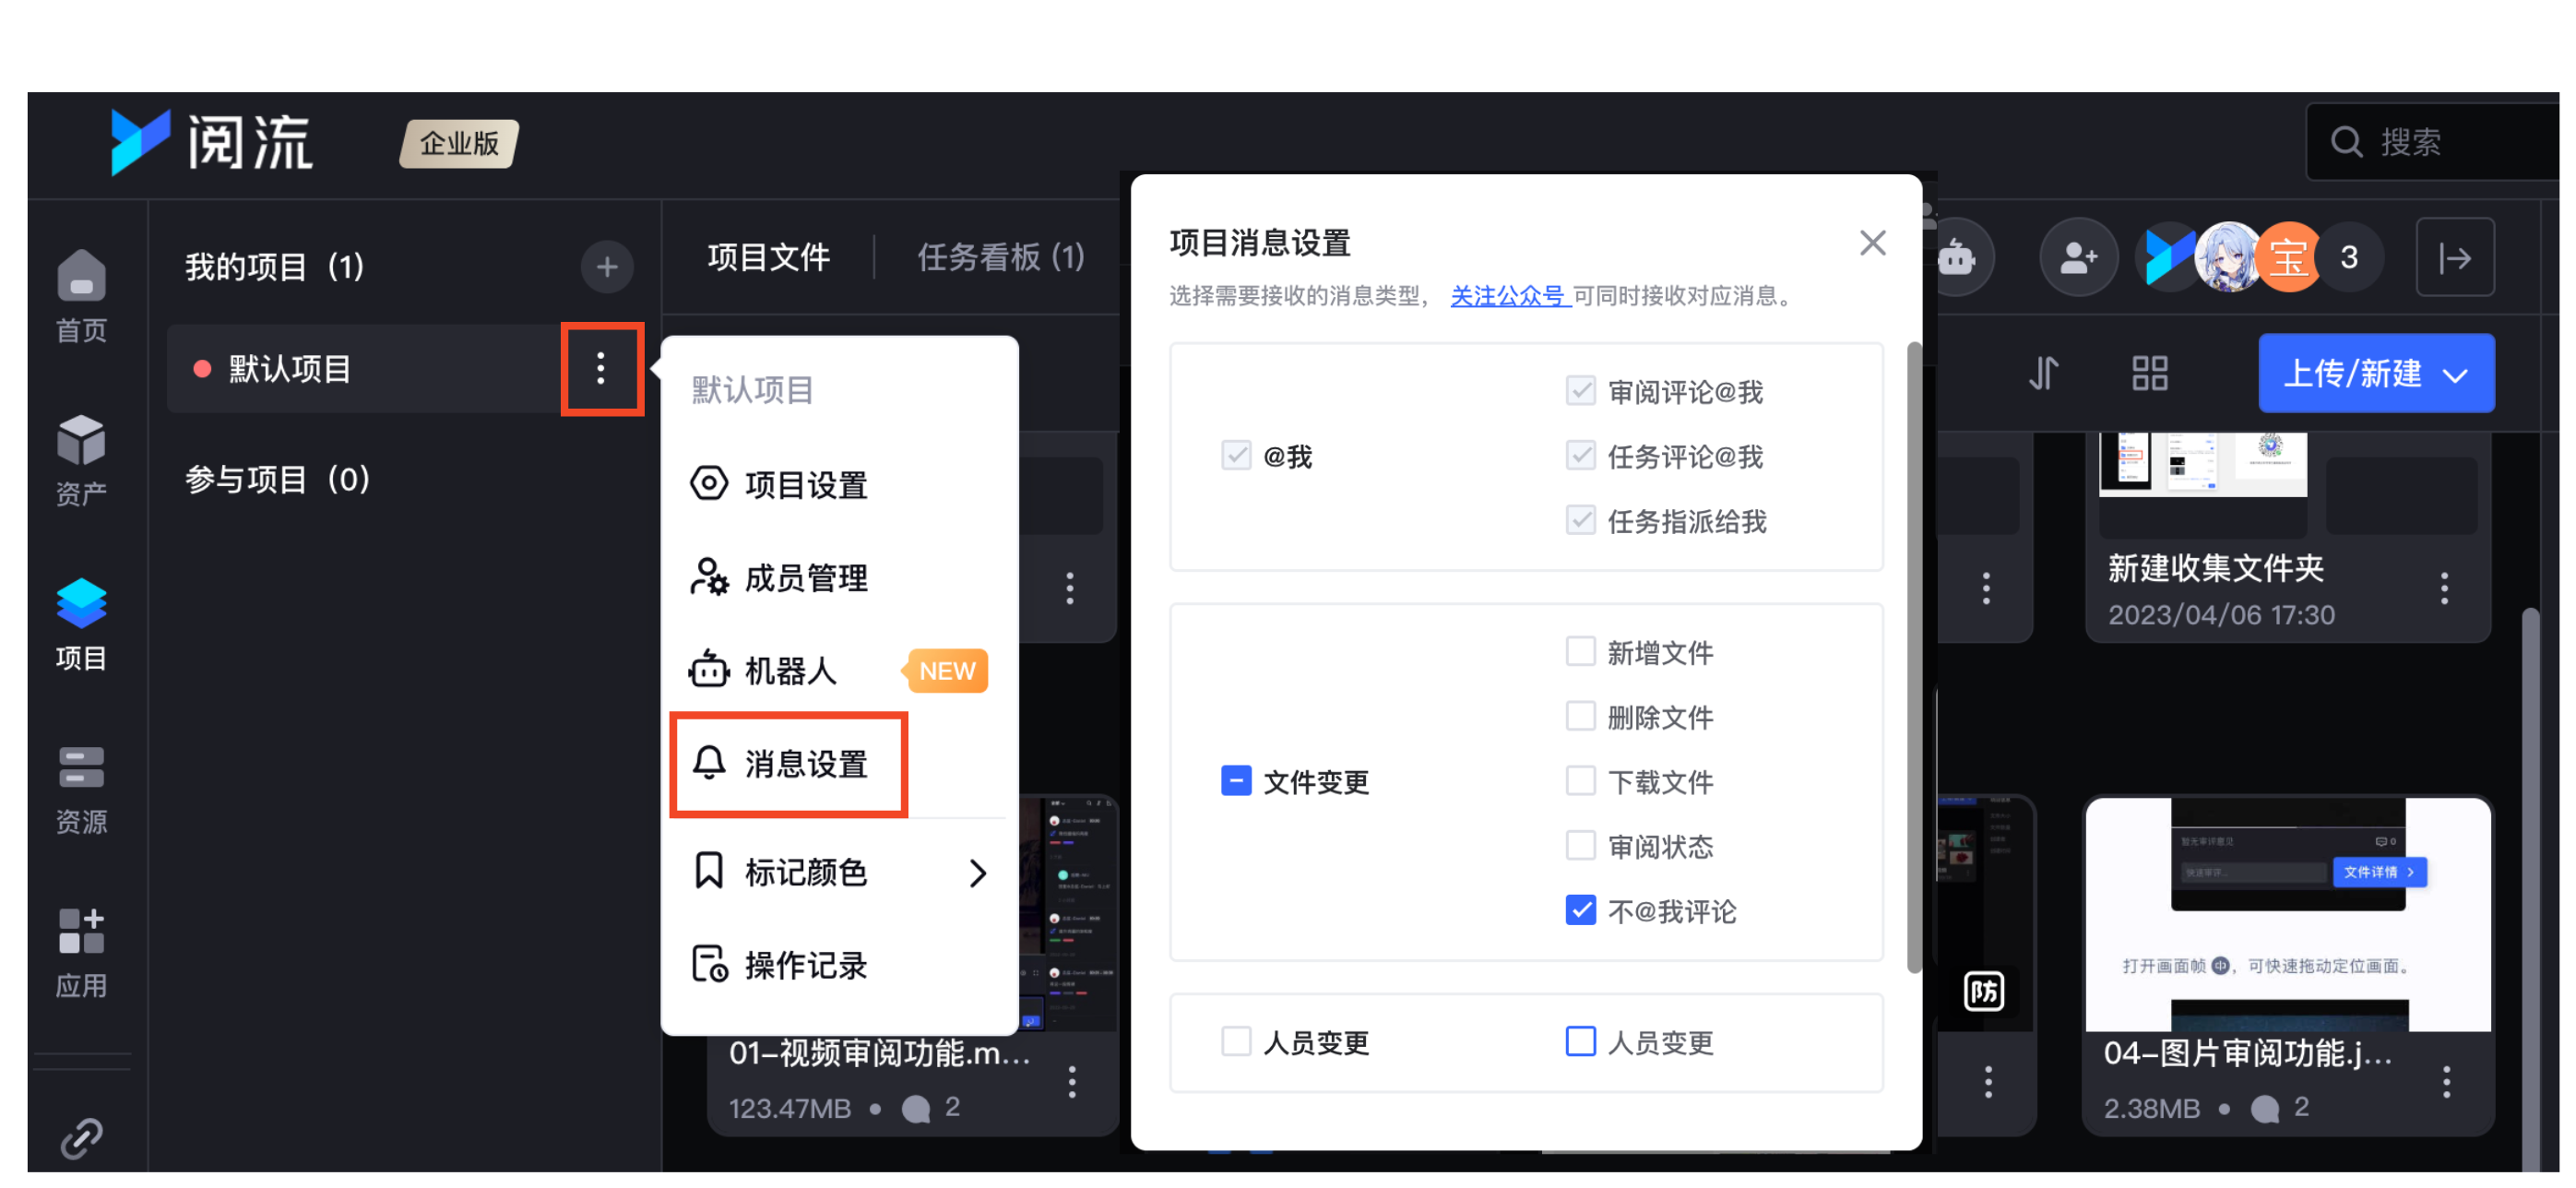Open the 应用 apps section

[81, 953]
